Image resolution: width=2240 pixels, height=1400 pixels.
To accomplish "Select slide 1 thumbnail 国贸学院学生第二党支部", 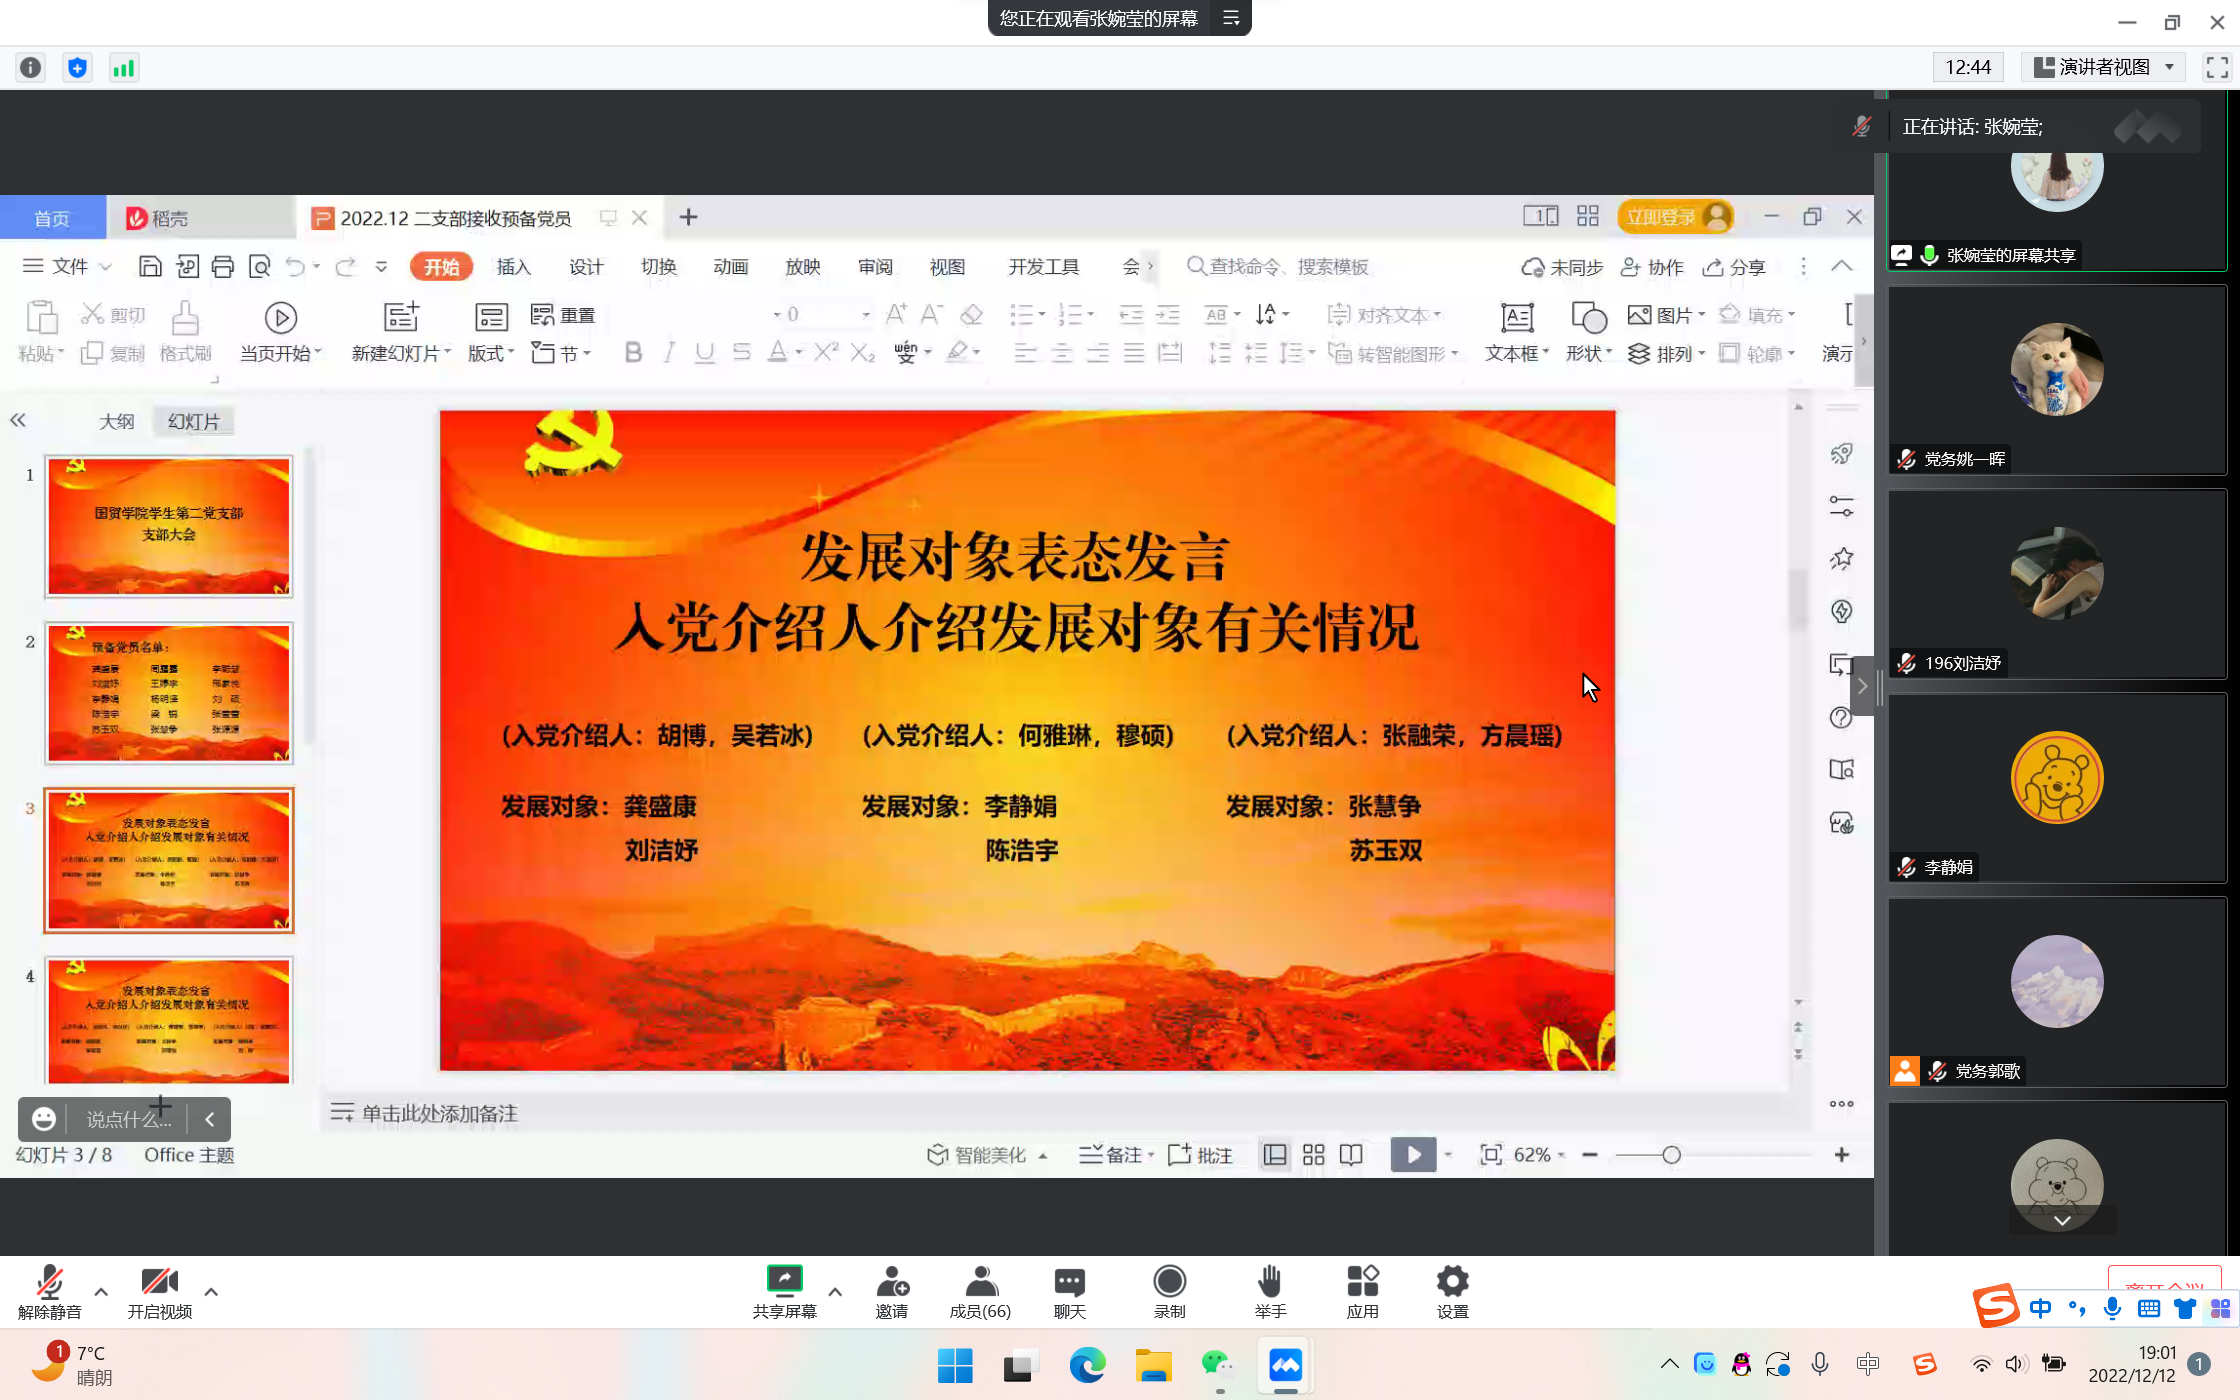I will click(x=169, y=526).
